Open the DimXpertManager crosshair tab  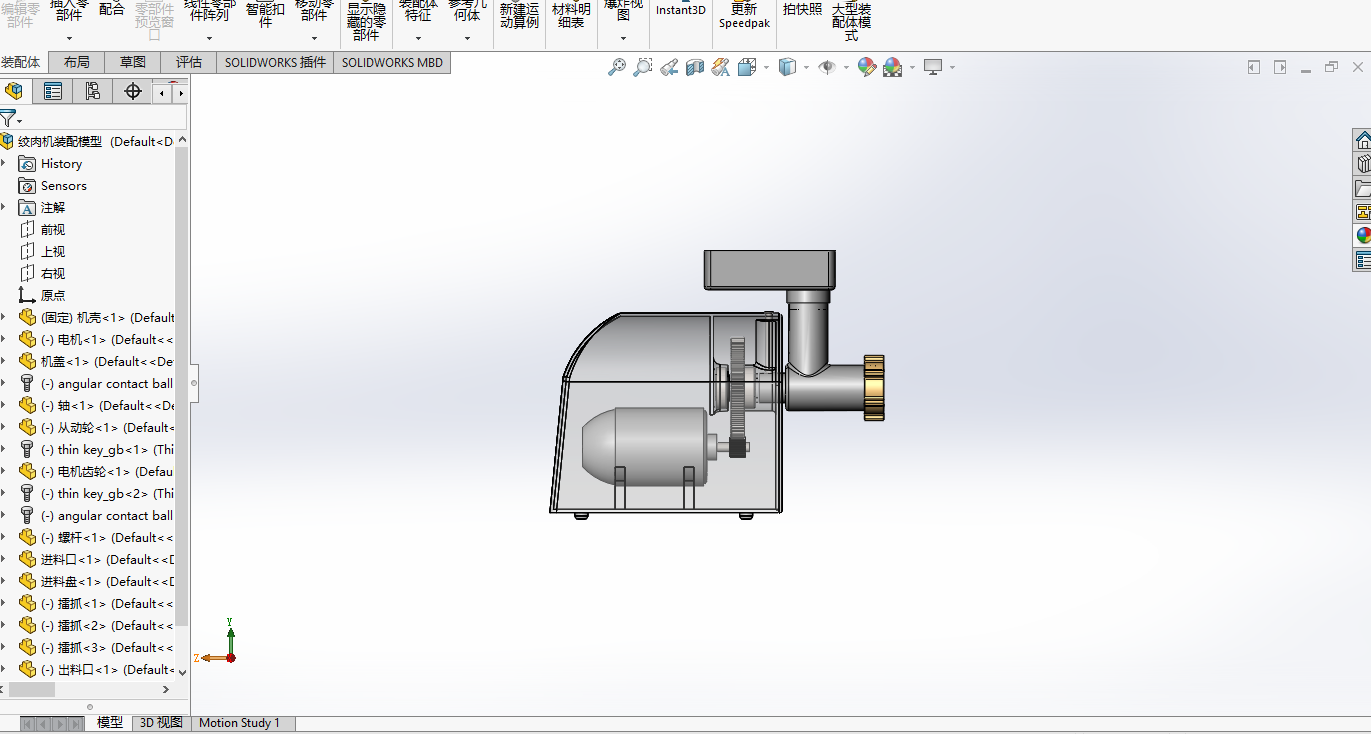click(x=132, y=92)
